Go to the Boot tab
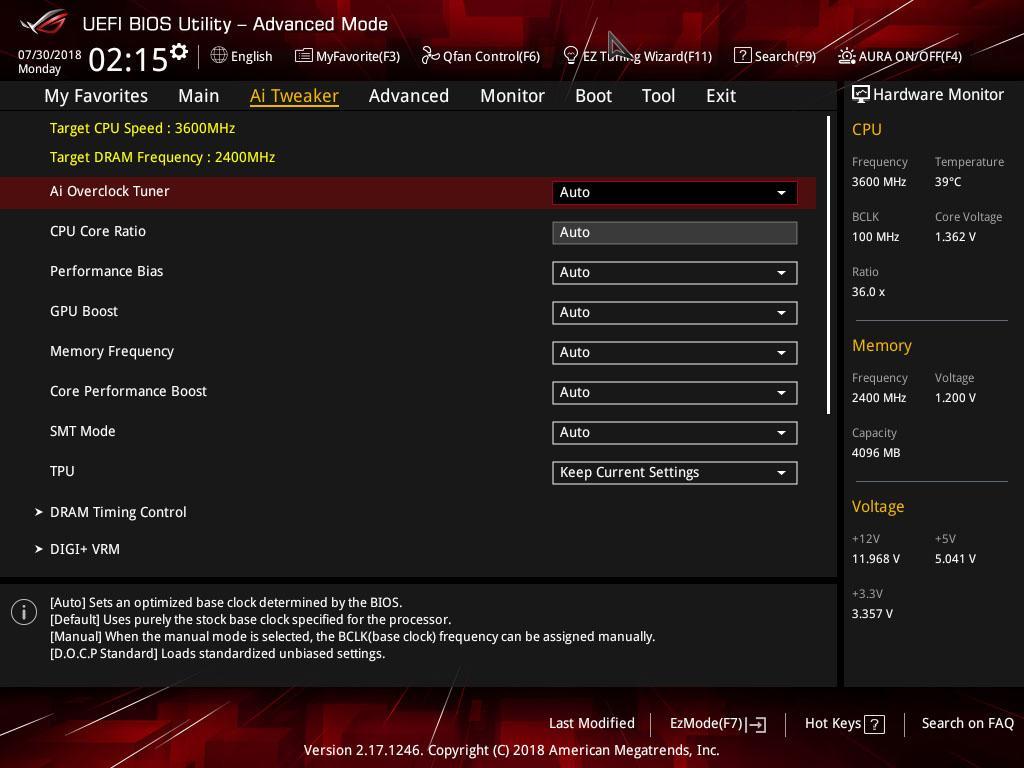This screenshot has height=768, width=1024. [593, 96]
